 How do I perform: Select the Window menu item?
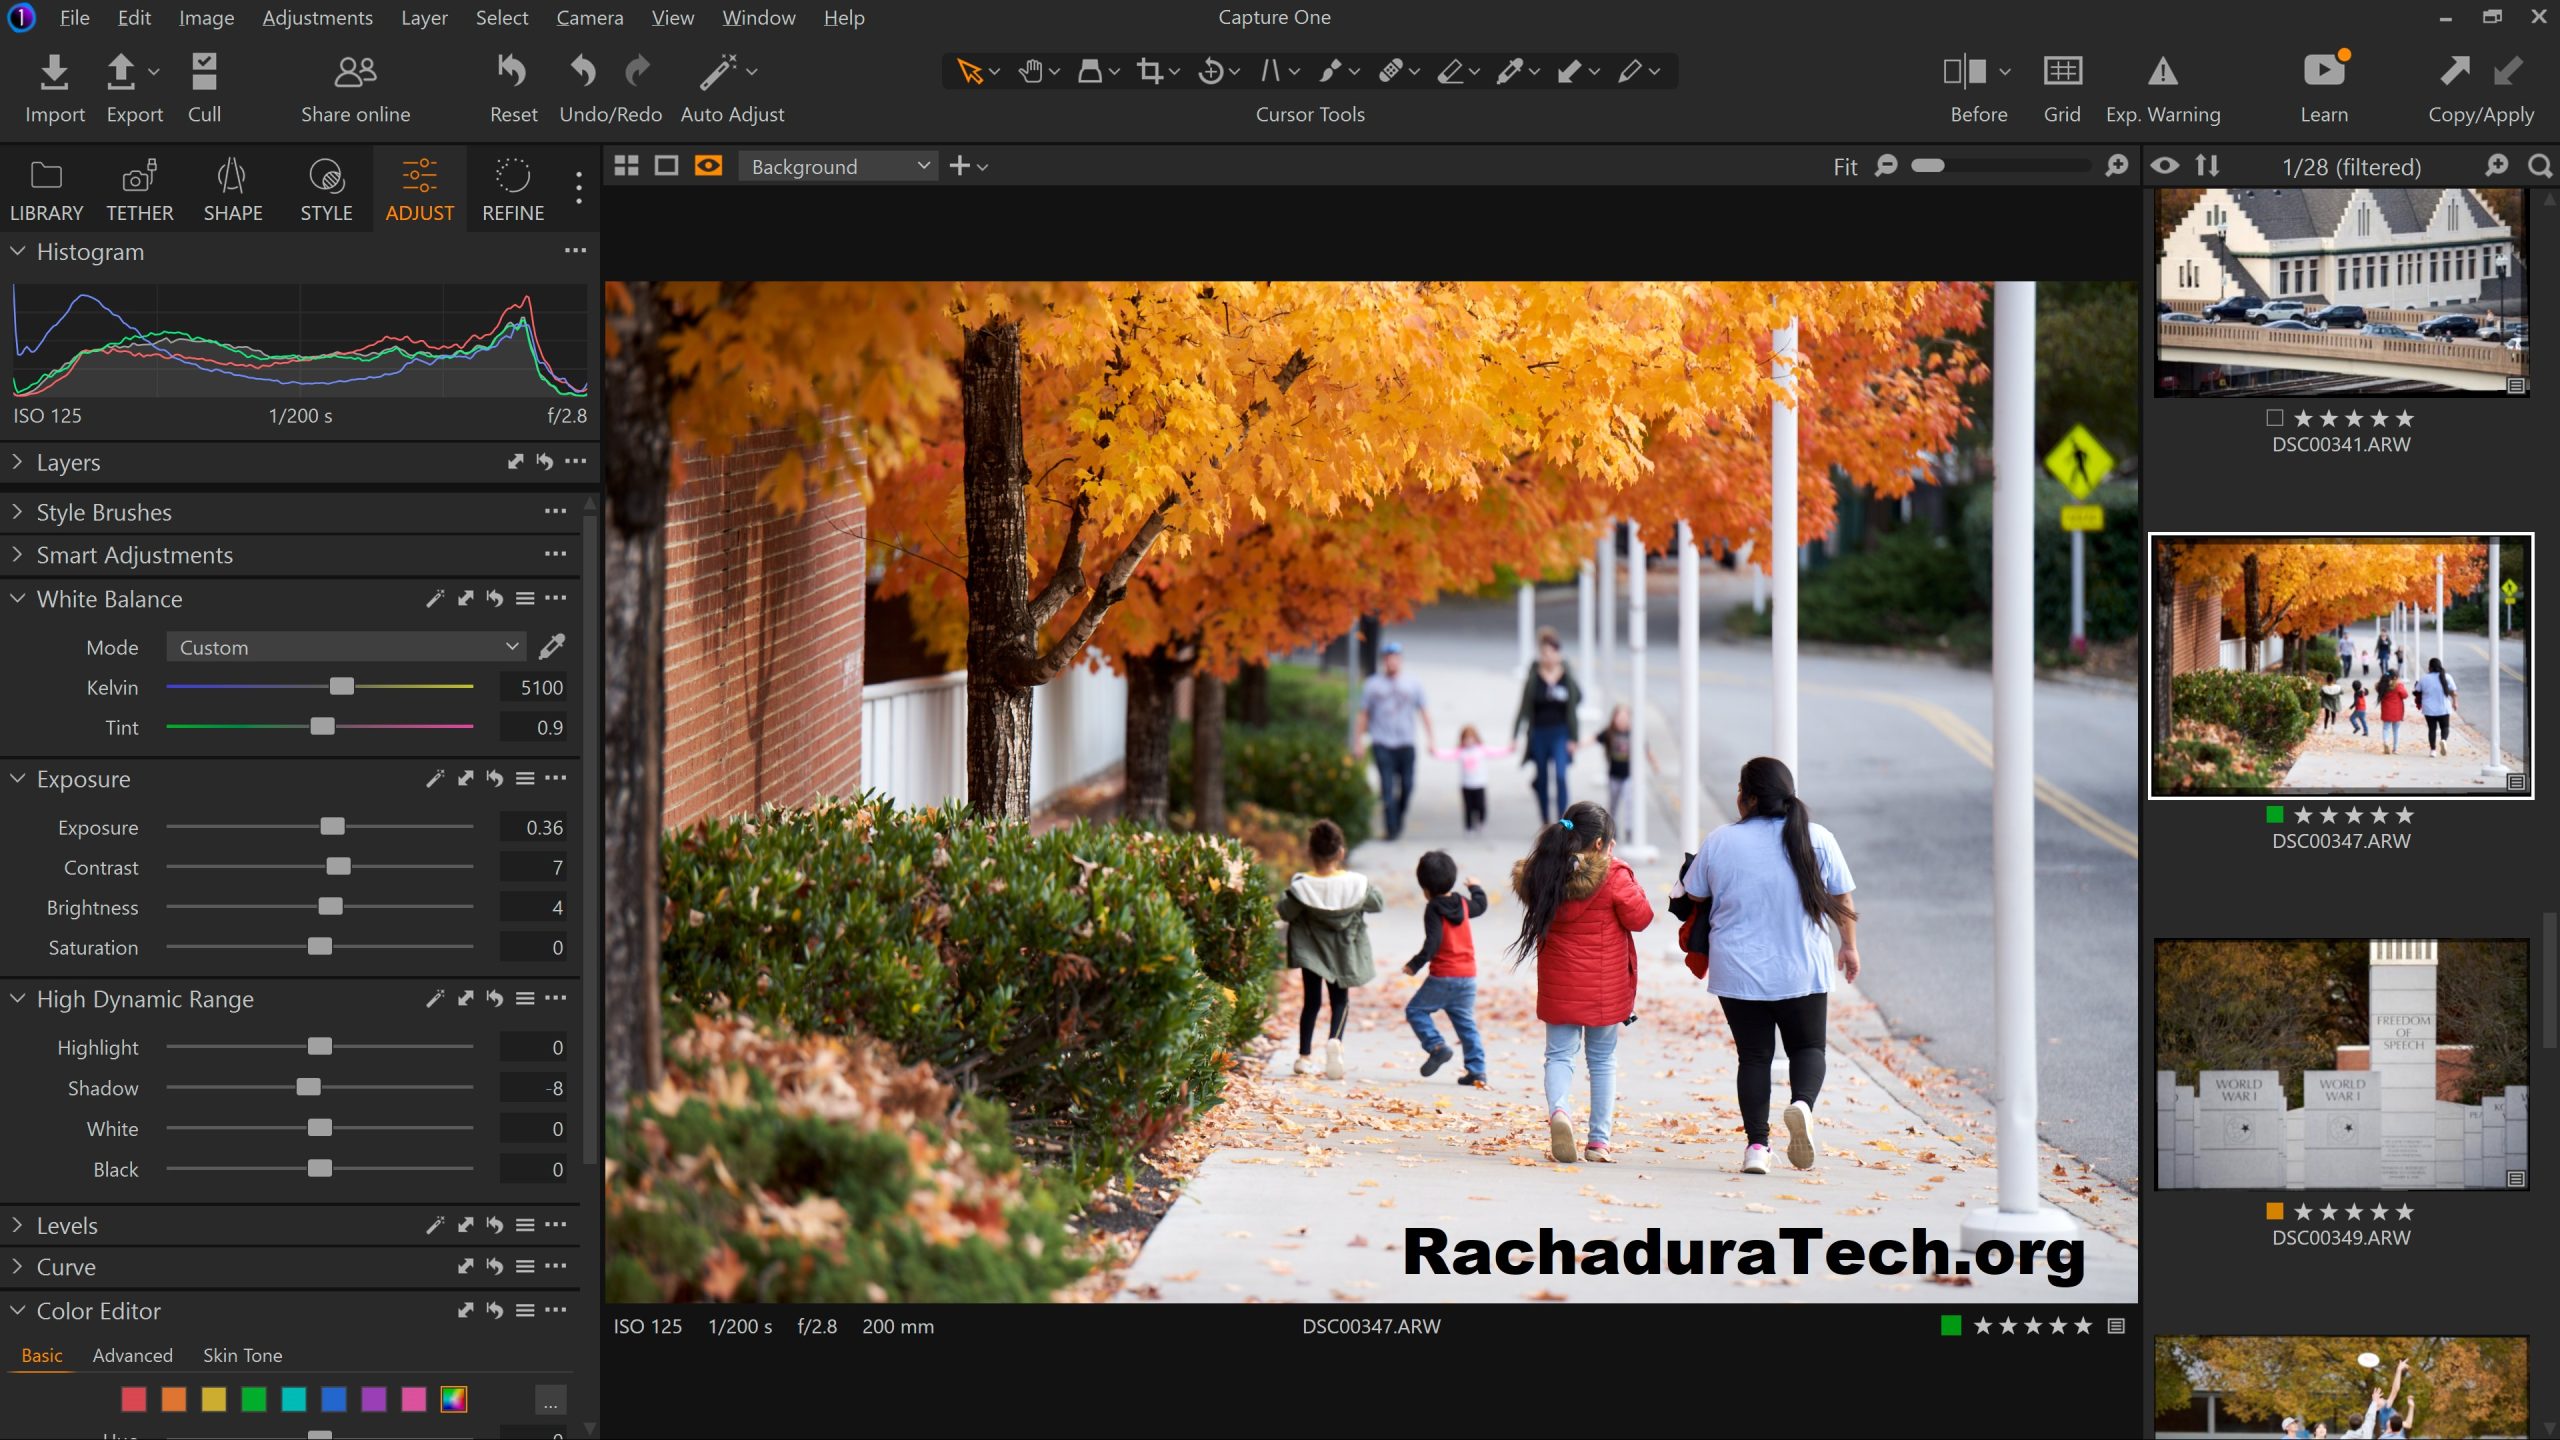[x=758, y=18]
